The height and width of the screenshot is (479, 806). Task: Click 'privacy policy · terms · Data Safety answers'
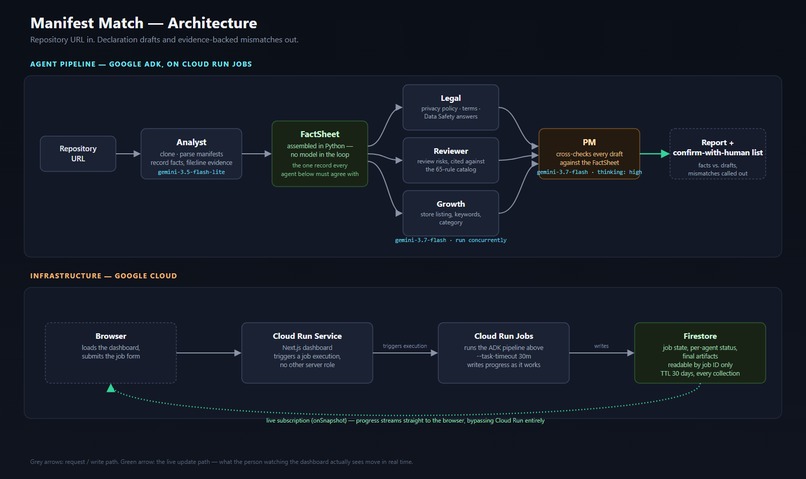(451, 113)
